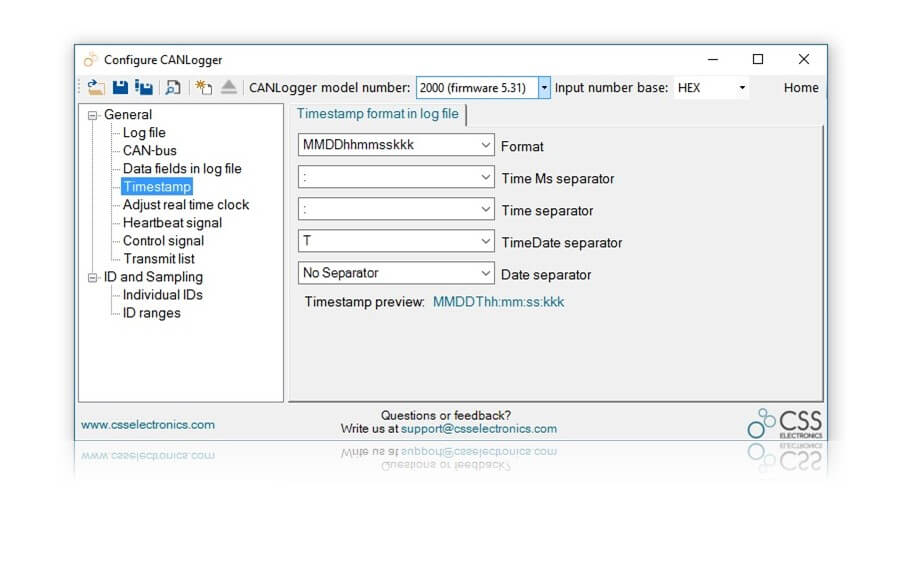Select Individual IDs in the tree
This screenshot has width=907, height=567.
click(x=163, y=295)
